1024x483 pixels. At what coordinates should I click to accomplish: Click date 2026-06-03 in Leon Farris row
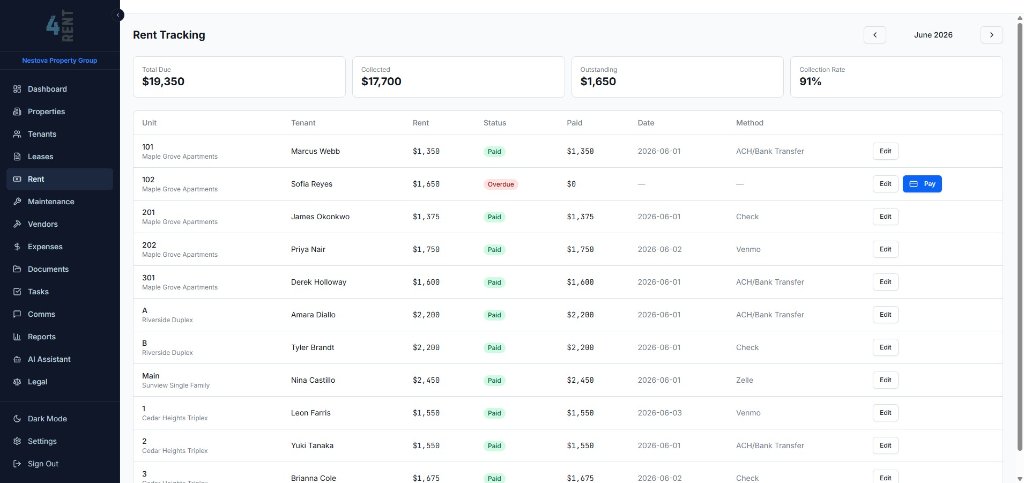pos(659,413)
